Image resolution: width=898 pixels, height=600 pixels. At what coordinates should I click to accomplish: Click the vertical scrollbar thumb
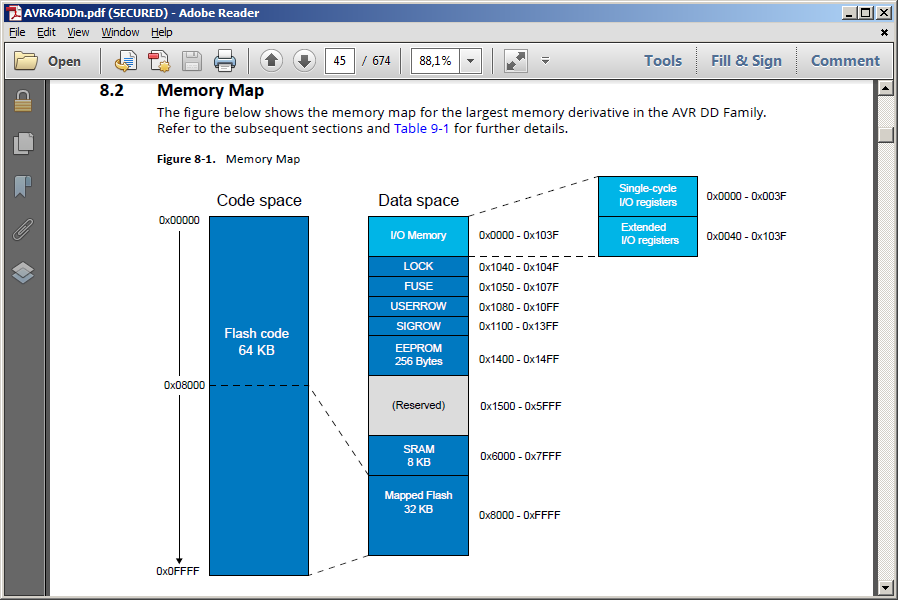coord(885,135)
